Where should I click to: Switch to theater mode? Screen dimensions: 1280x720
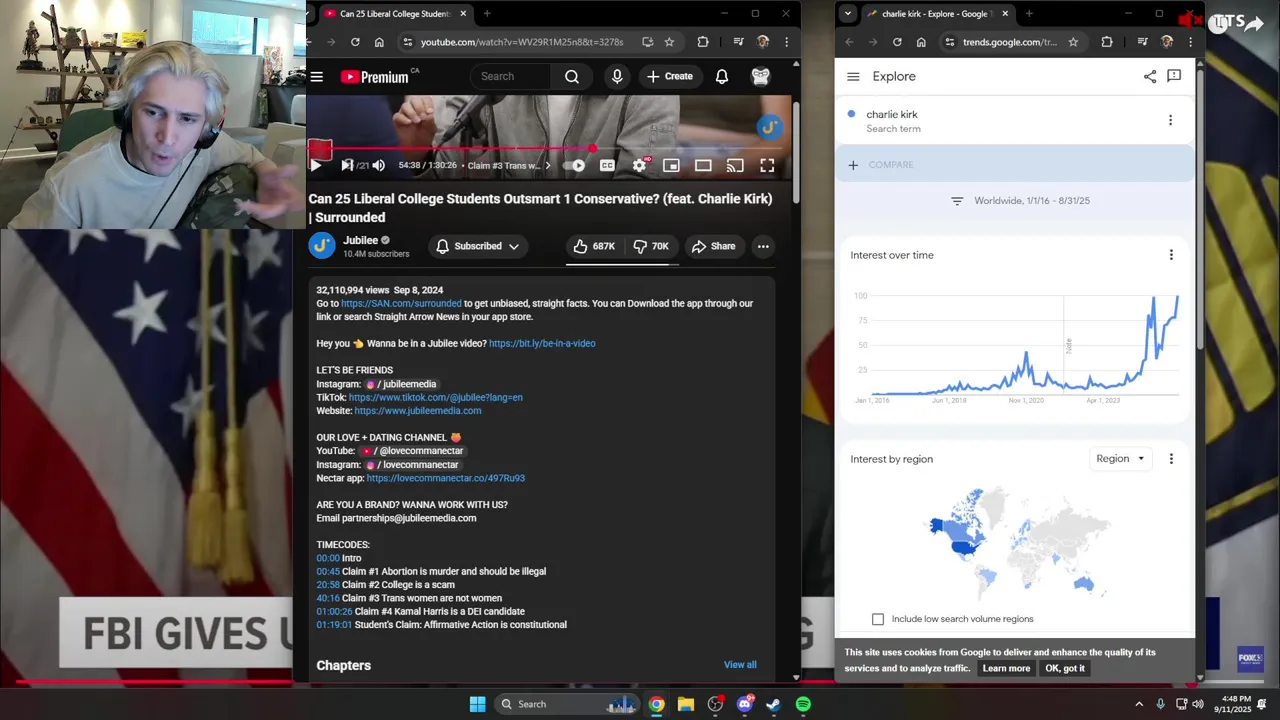coord(703,165)
